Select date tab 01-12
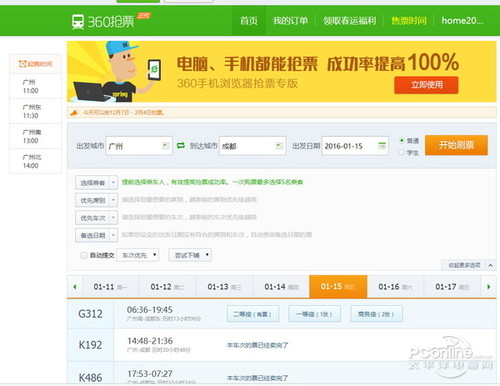Viewport: 500px width, 386px height. [x=167, y=287]
